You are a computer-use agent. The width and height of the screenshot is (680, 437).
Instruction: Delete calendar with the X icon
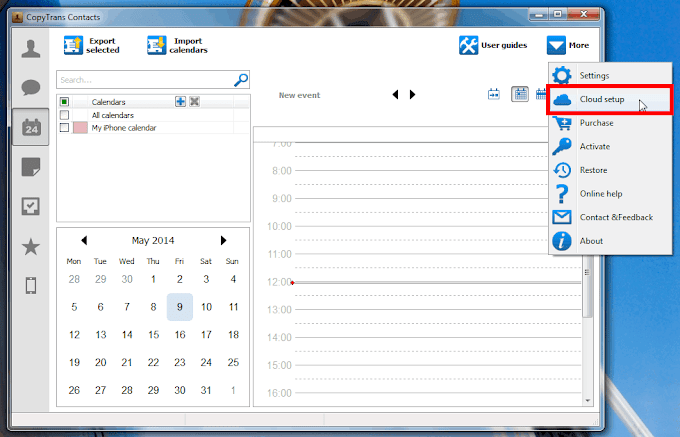pyautogui.click(x=194, y=101)
